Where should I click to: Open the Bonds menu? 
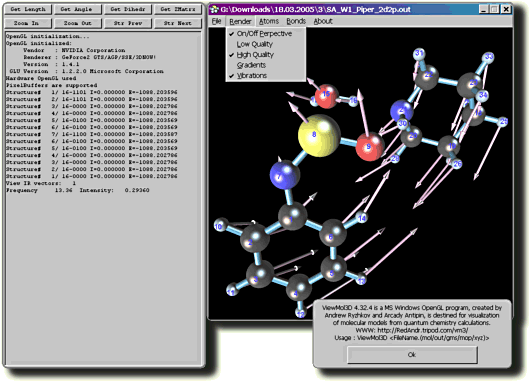pos(296,21)
